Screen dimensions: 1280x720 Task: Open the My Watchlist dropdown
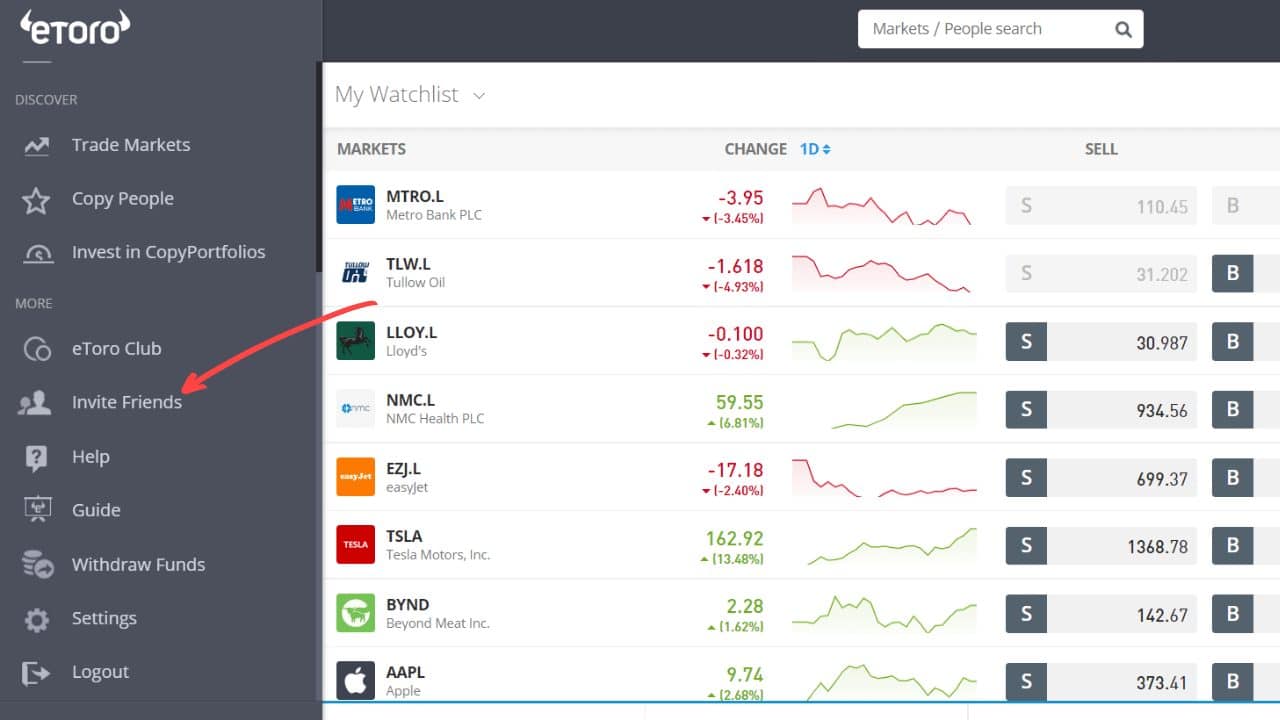pos(479,95)
